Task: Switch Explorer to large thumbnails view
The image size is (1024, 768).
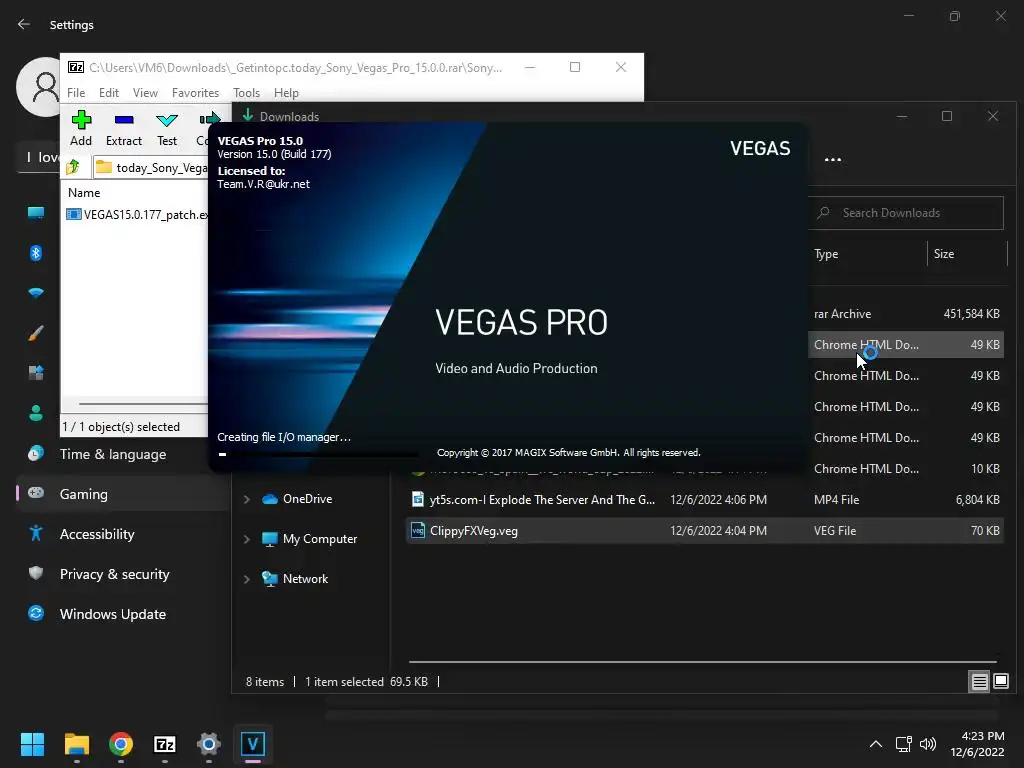Action: click(x=1001, y=682)
